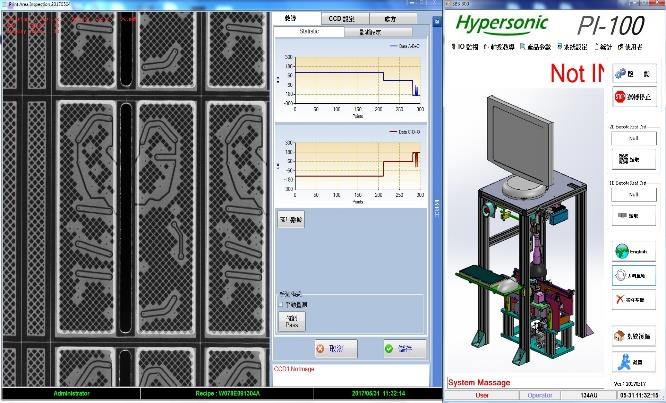Click the green check mark confirm button

[404, 348]
